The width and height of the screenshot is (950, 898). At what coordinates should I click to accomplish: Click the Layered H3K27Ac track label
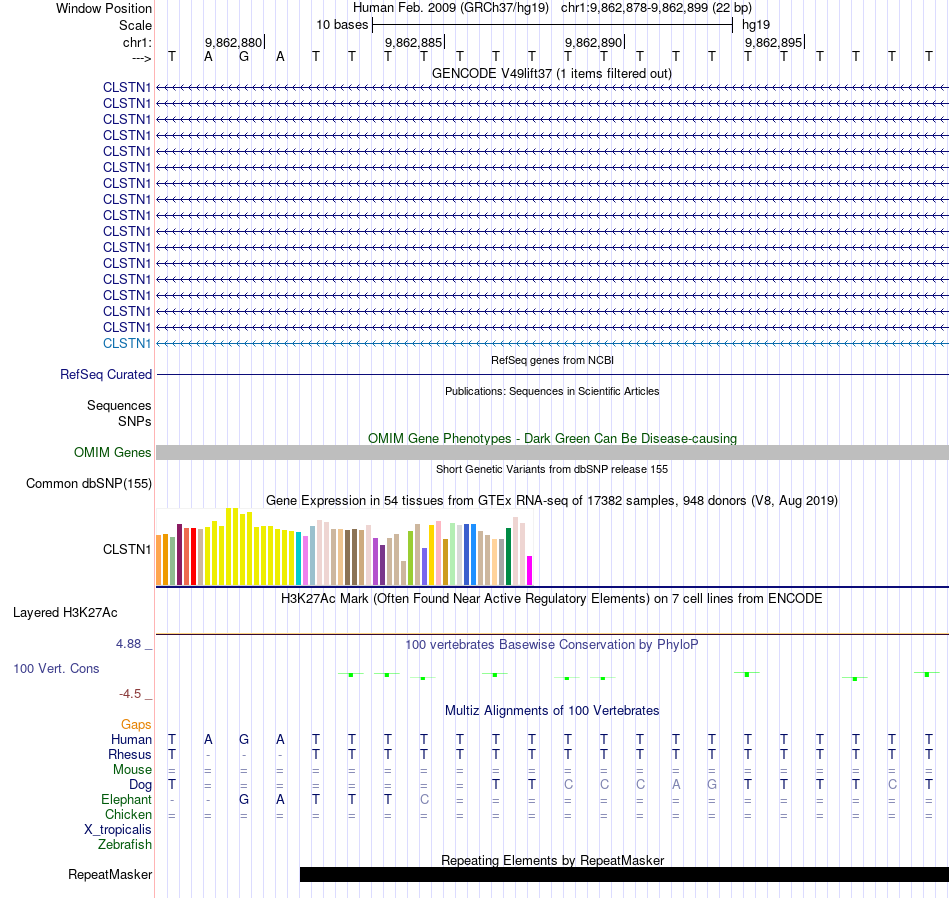65,613
